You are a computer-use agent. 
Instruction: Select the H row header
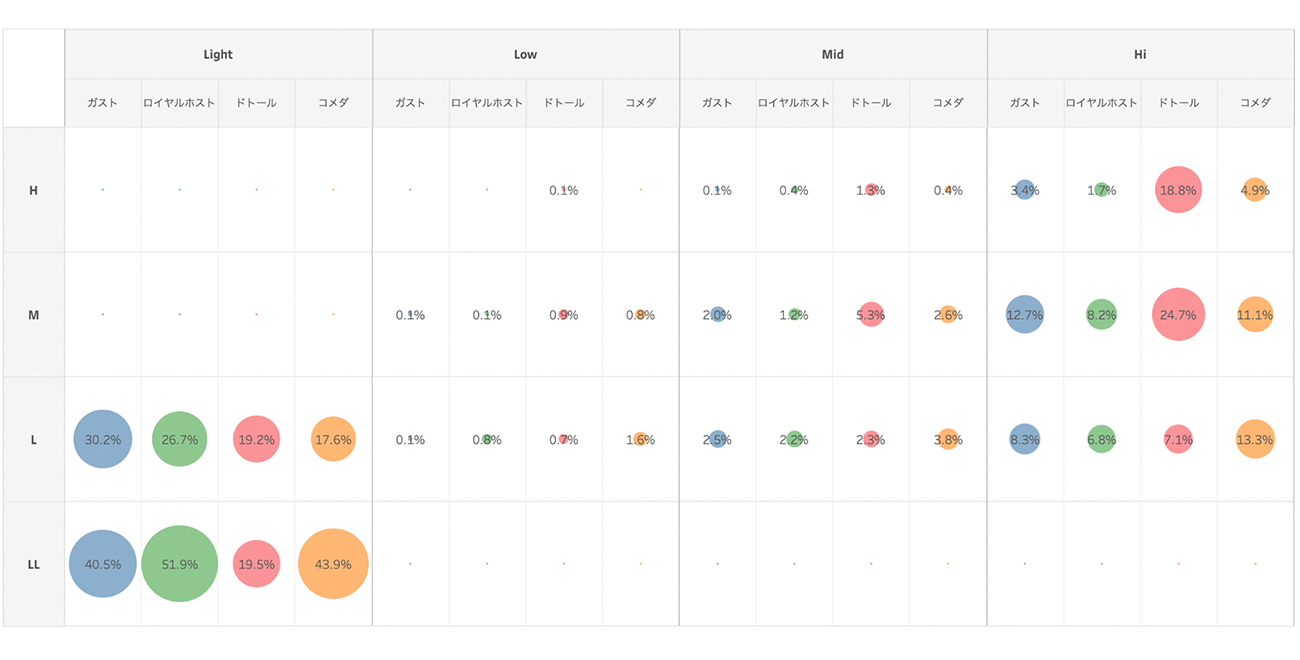click(x=34, y=190)
